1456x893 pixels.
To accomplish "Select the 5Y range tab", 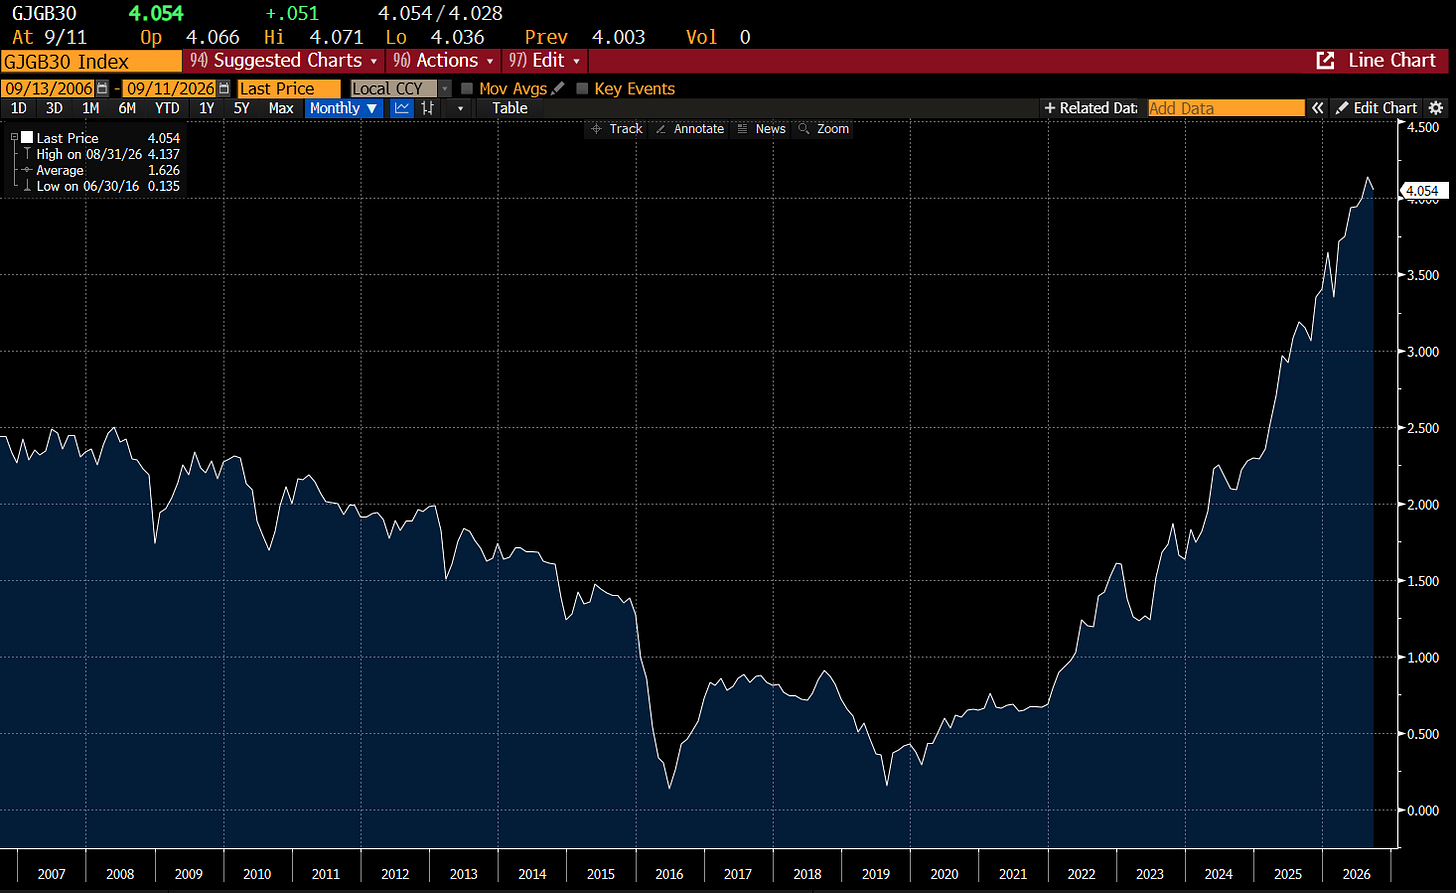I will [x=241, y=108].
